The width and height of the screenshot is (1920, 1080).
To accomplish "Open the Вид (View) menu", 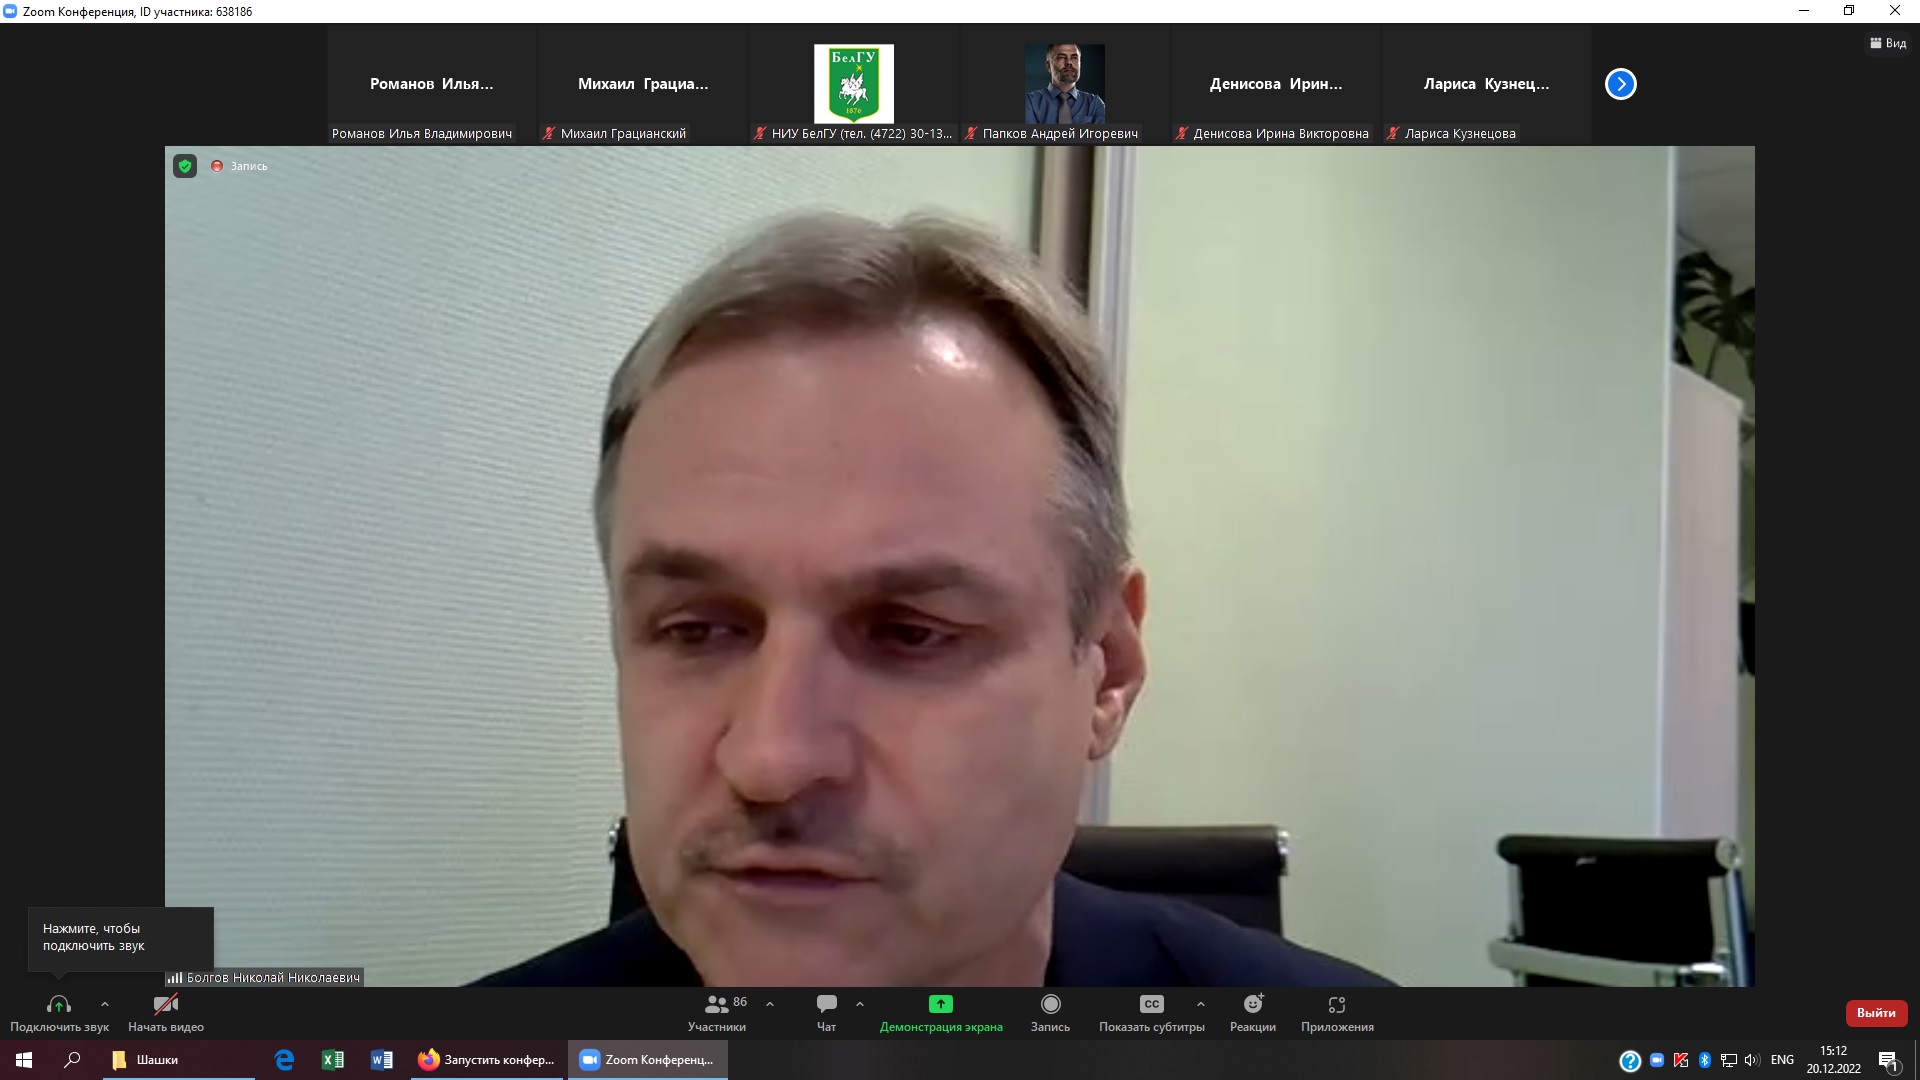I will coord(1888,43).
